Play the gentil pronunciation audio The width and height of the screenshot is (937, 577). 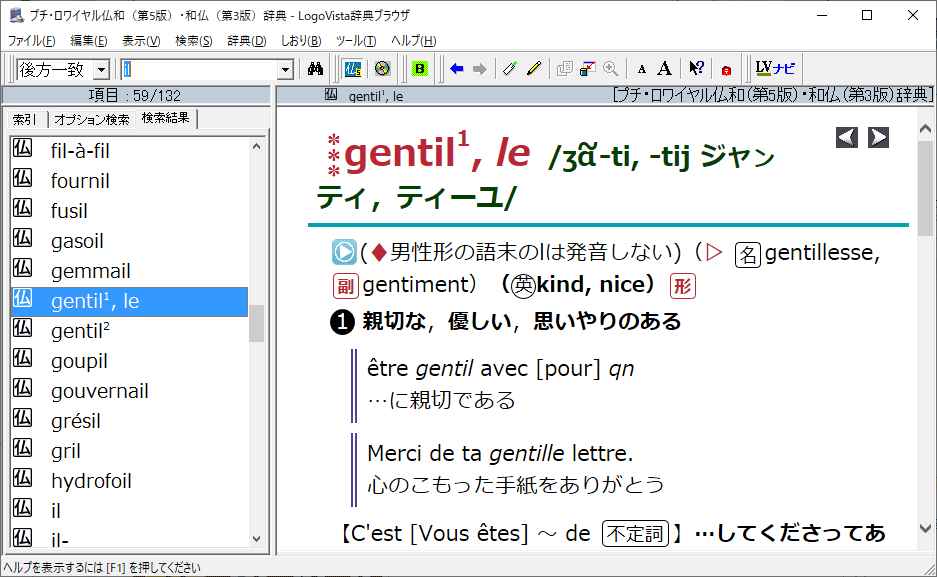pos(344,253)
